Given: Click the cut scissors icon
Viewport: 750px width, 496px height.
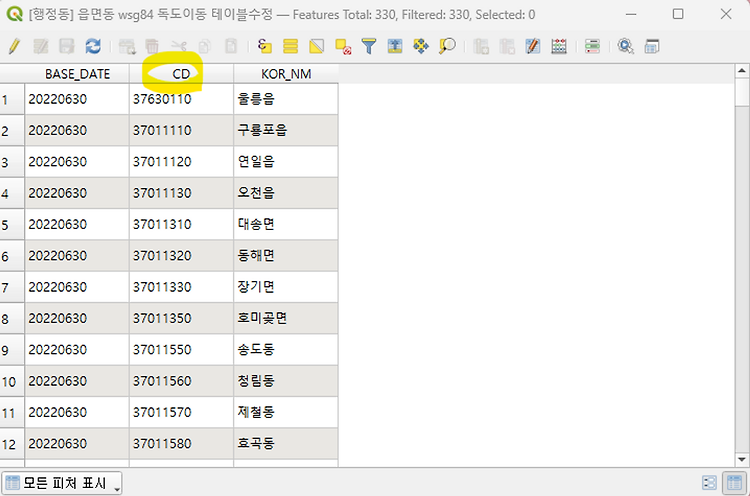Looking at the screenshot, I should 179,46.
